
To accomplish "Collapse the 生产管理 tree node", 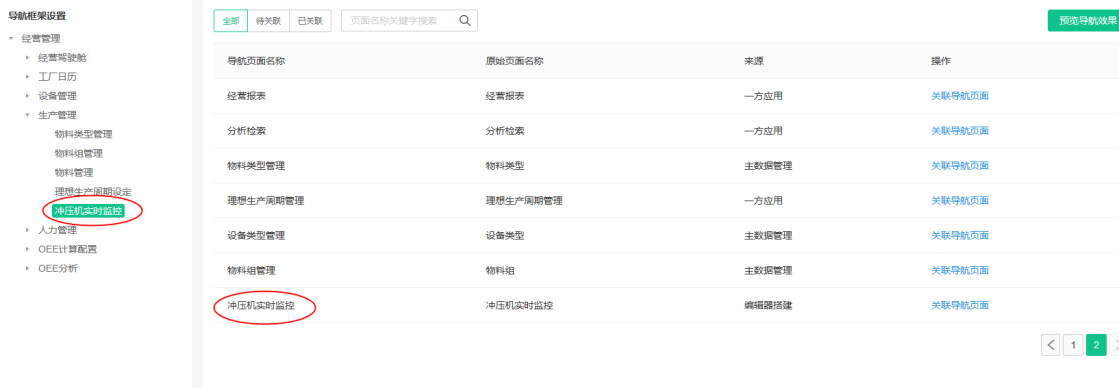I will [28, 115].
